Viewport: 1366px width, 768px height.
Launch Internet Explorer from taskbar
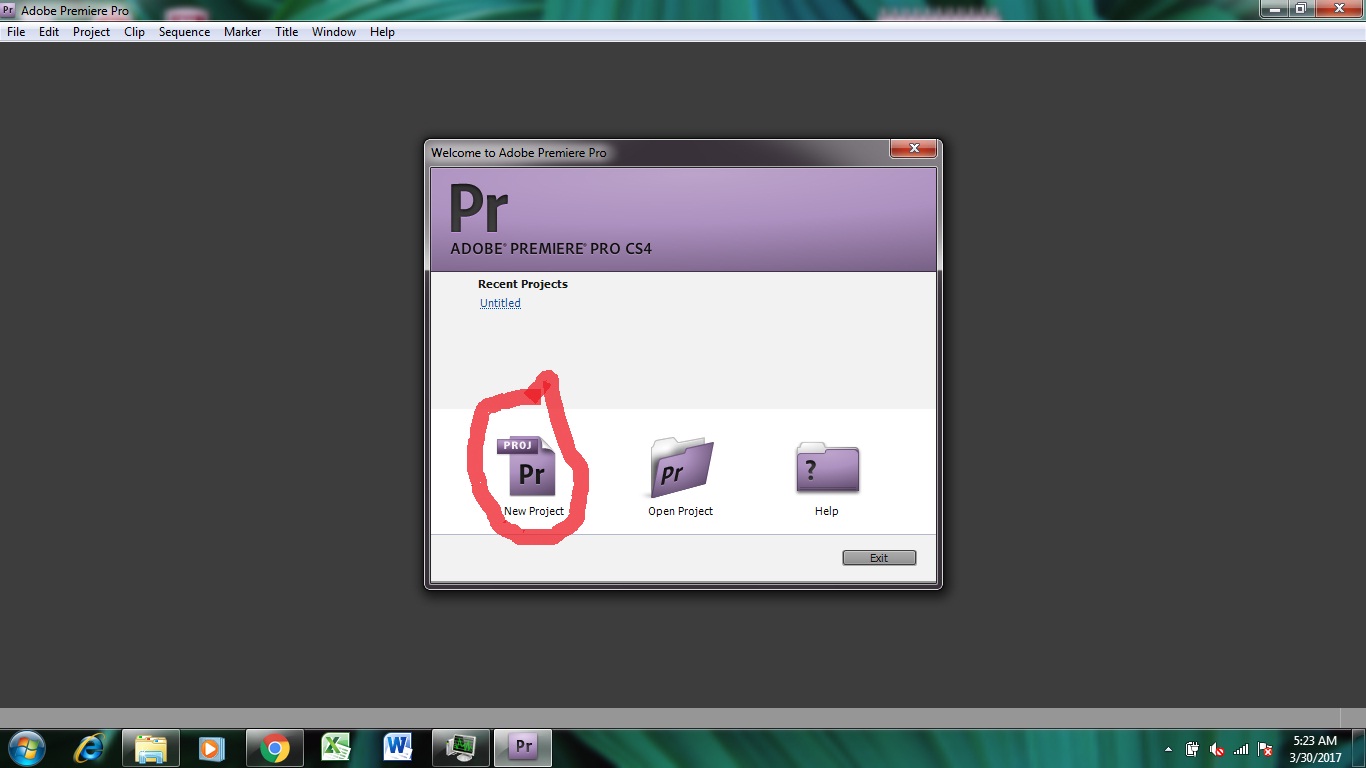point(89,748)
